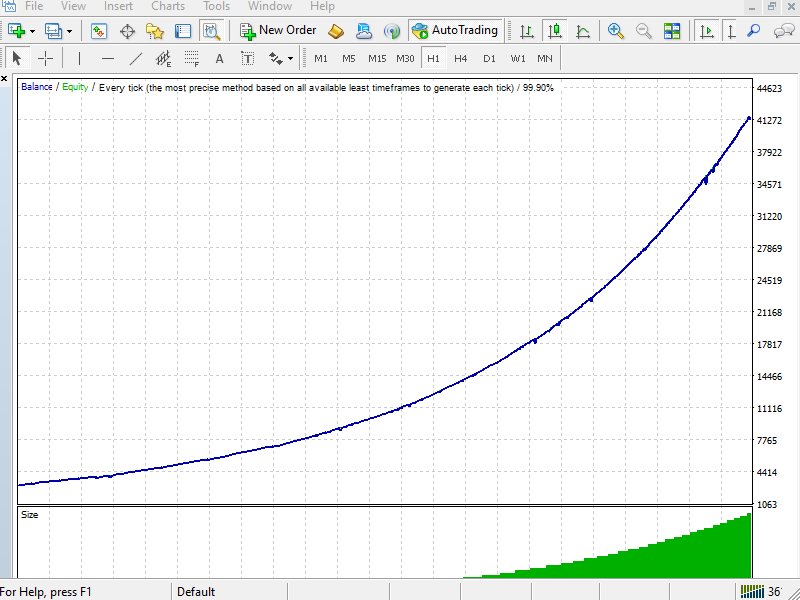Expand the arrows objects dropdown
The width and height of the screenshot is (800, 600).
click(x=290, y=59)
